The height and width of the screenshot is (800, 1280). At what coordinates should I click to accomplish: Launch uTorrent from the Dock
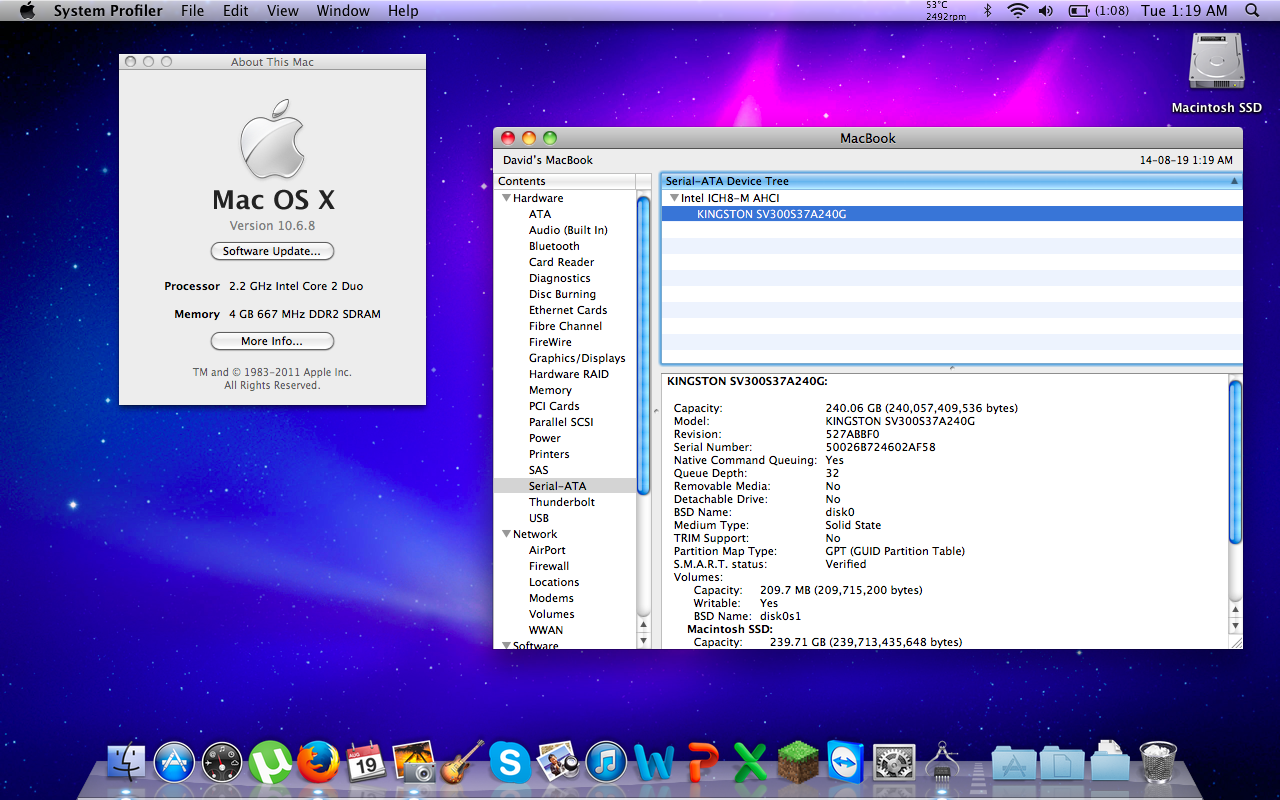point(270,762)
